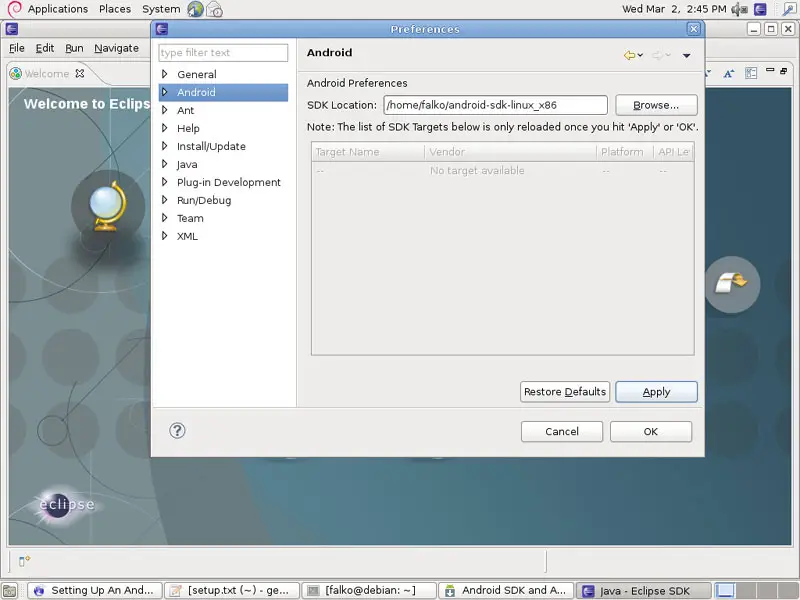Open the Overview globe on Welcome page
Image resolution: width=800 pixels, height=600 pixels.
(107, 207)
